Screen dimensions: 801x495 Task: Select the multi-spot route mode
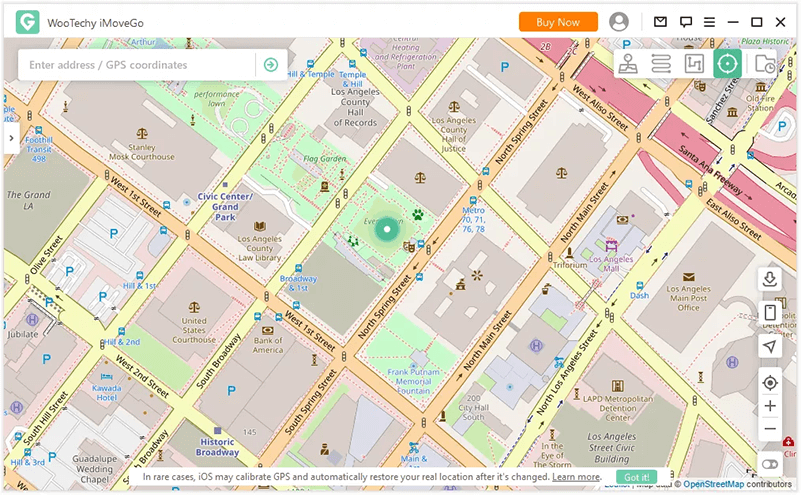pos(694,64)
